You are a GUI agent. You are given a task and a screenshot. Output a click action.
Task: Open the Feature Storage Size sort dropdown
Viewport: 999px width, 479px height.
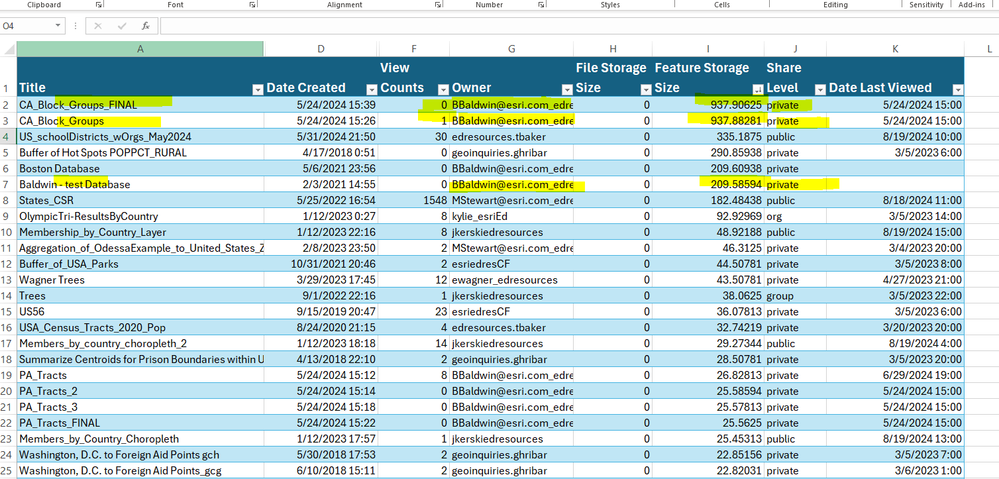[757, 89]
